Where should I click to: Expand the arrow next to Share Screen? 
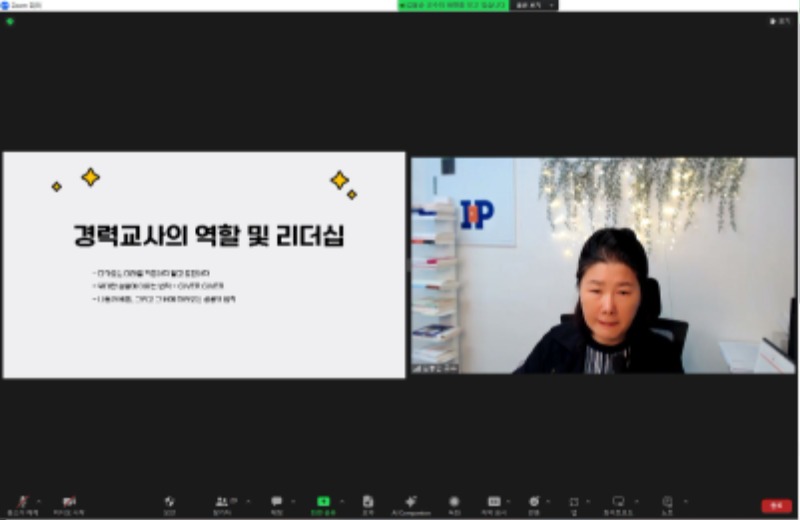(x=342, y=501)
